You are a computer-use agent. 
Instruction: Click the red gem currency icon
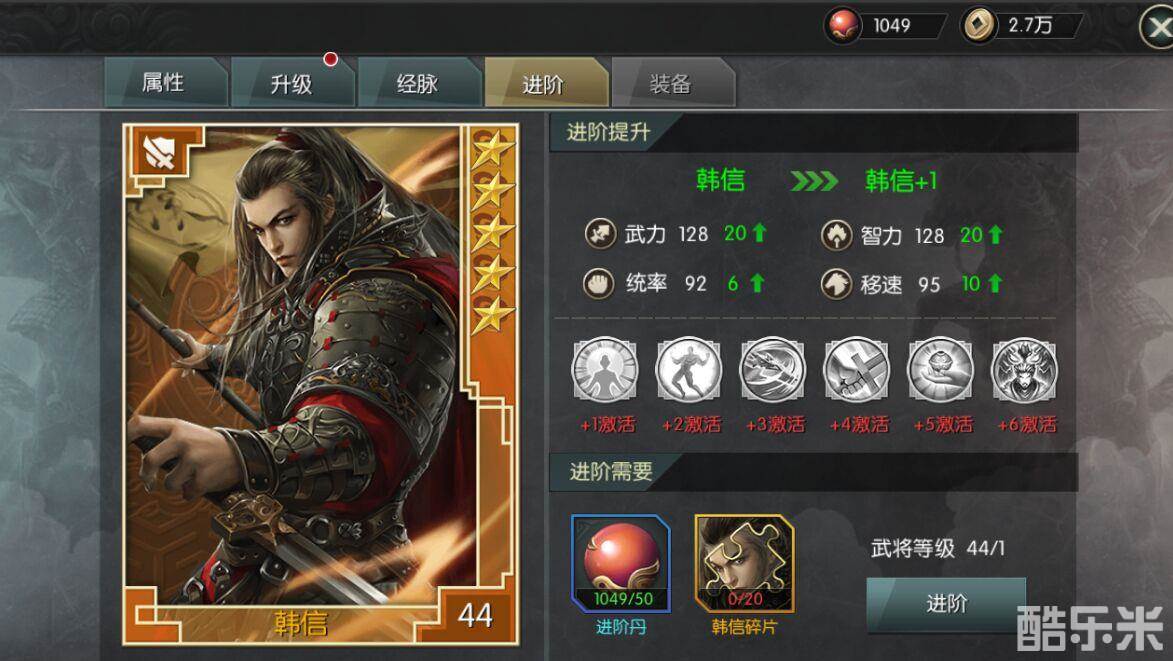pyautogui.click(x=843, y=25)
